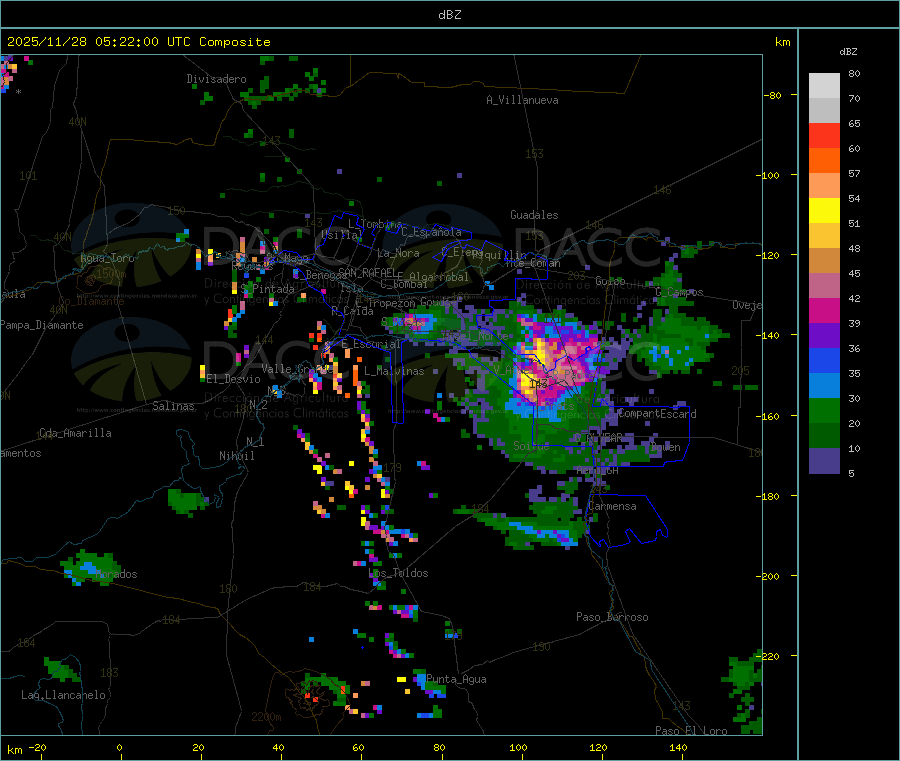Click the Nihuil place label
Screen dimensions: 900x761
pyautogui.click(x=236, y=456)
